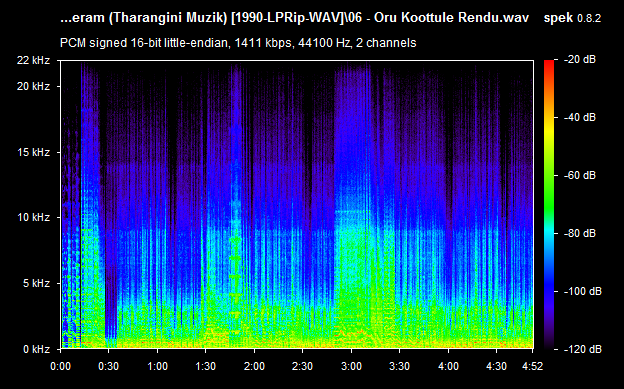This screenshot has width=624, height=389.
Task: Click the 22 kHz frequency label
Action: [x=33, y=61]
